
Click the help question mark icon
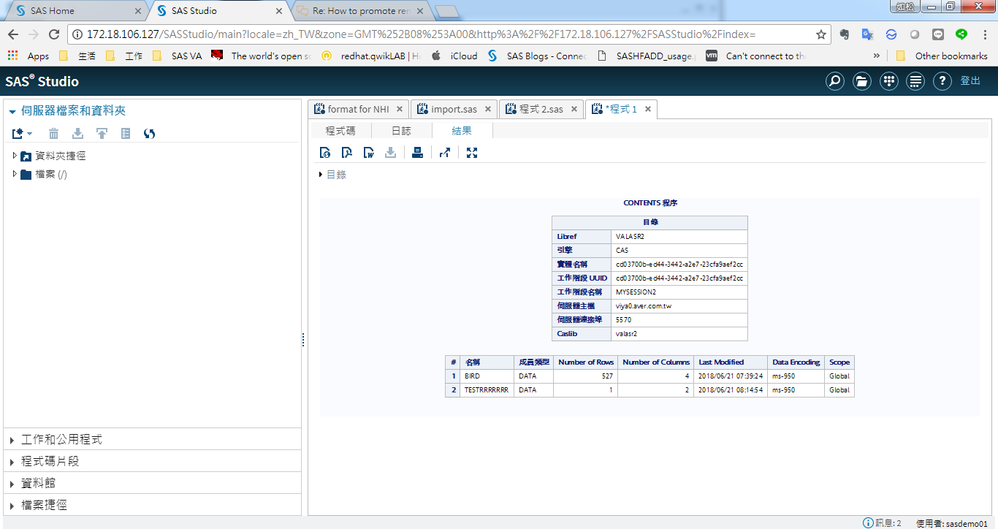(942, 81)
